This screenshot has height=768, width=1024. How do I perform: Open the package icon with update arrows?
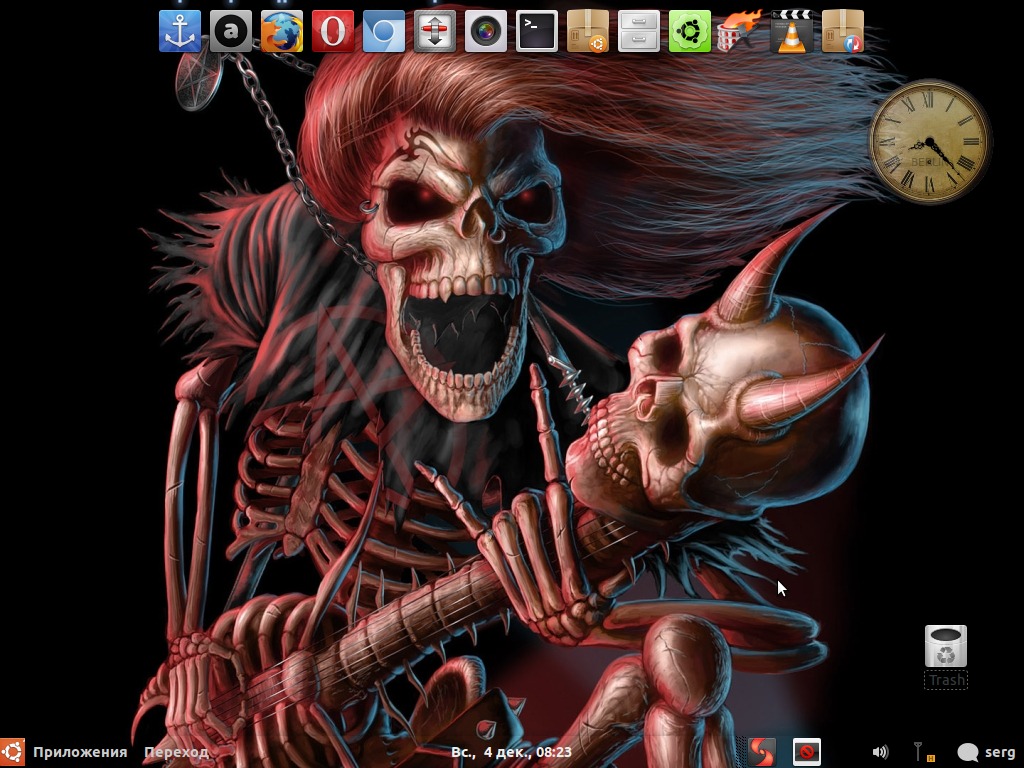point(842,31)
